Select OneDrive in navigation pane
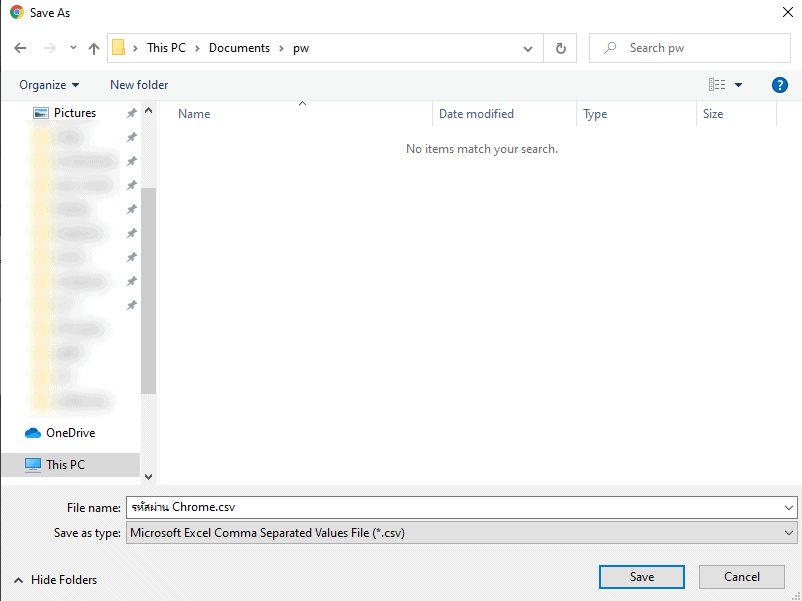The width and height of the screenshot is (802, 601). [70, 433]
